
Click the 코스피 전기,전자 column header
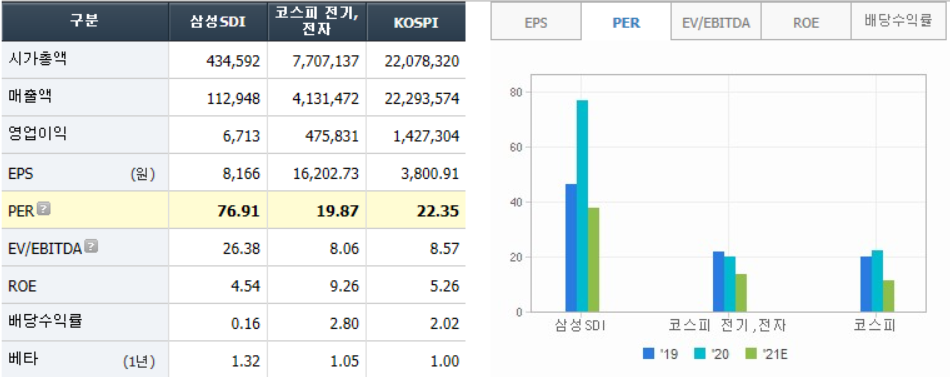[x=317, y=21]
